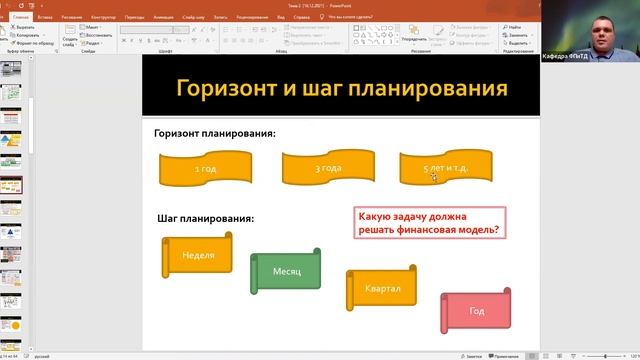
Task: Expand the shapes gallery More arrow
Action: 397,42
